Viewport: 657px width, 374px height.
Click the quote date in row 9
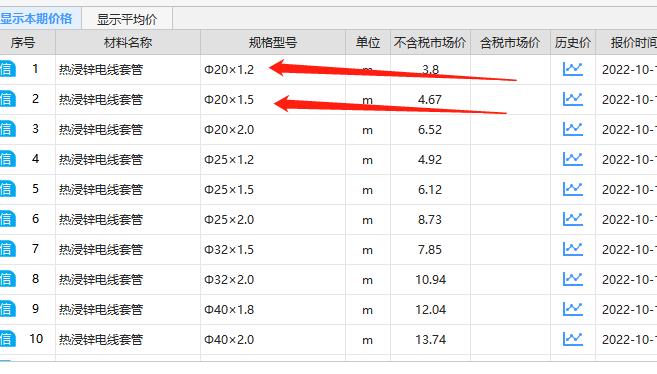629,310
